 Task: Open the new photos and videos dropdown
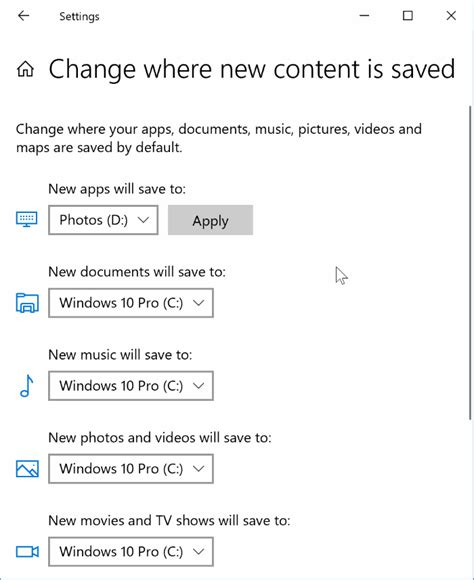[131, 469]
